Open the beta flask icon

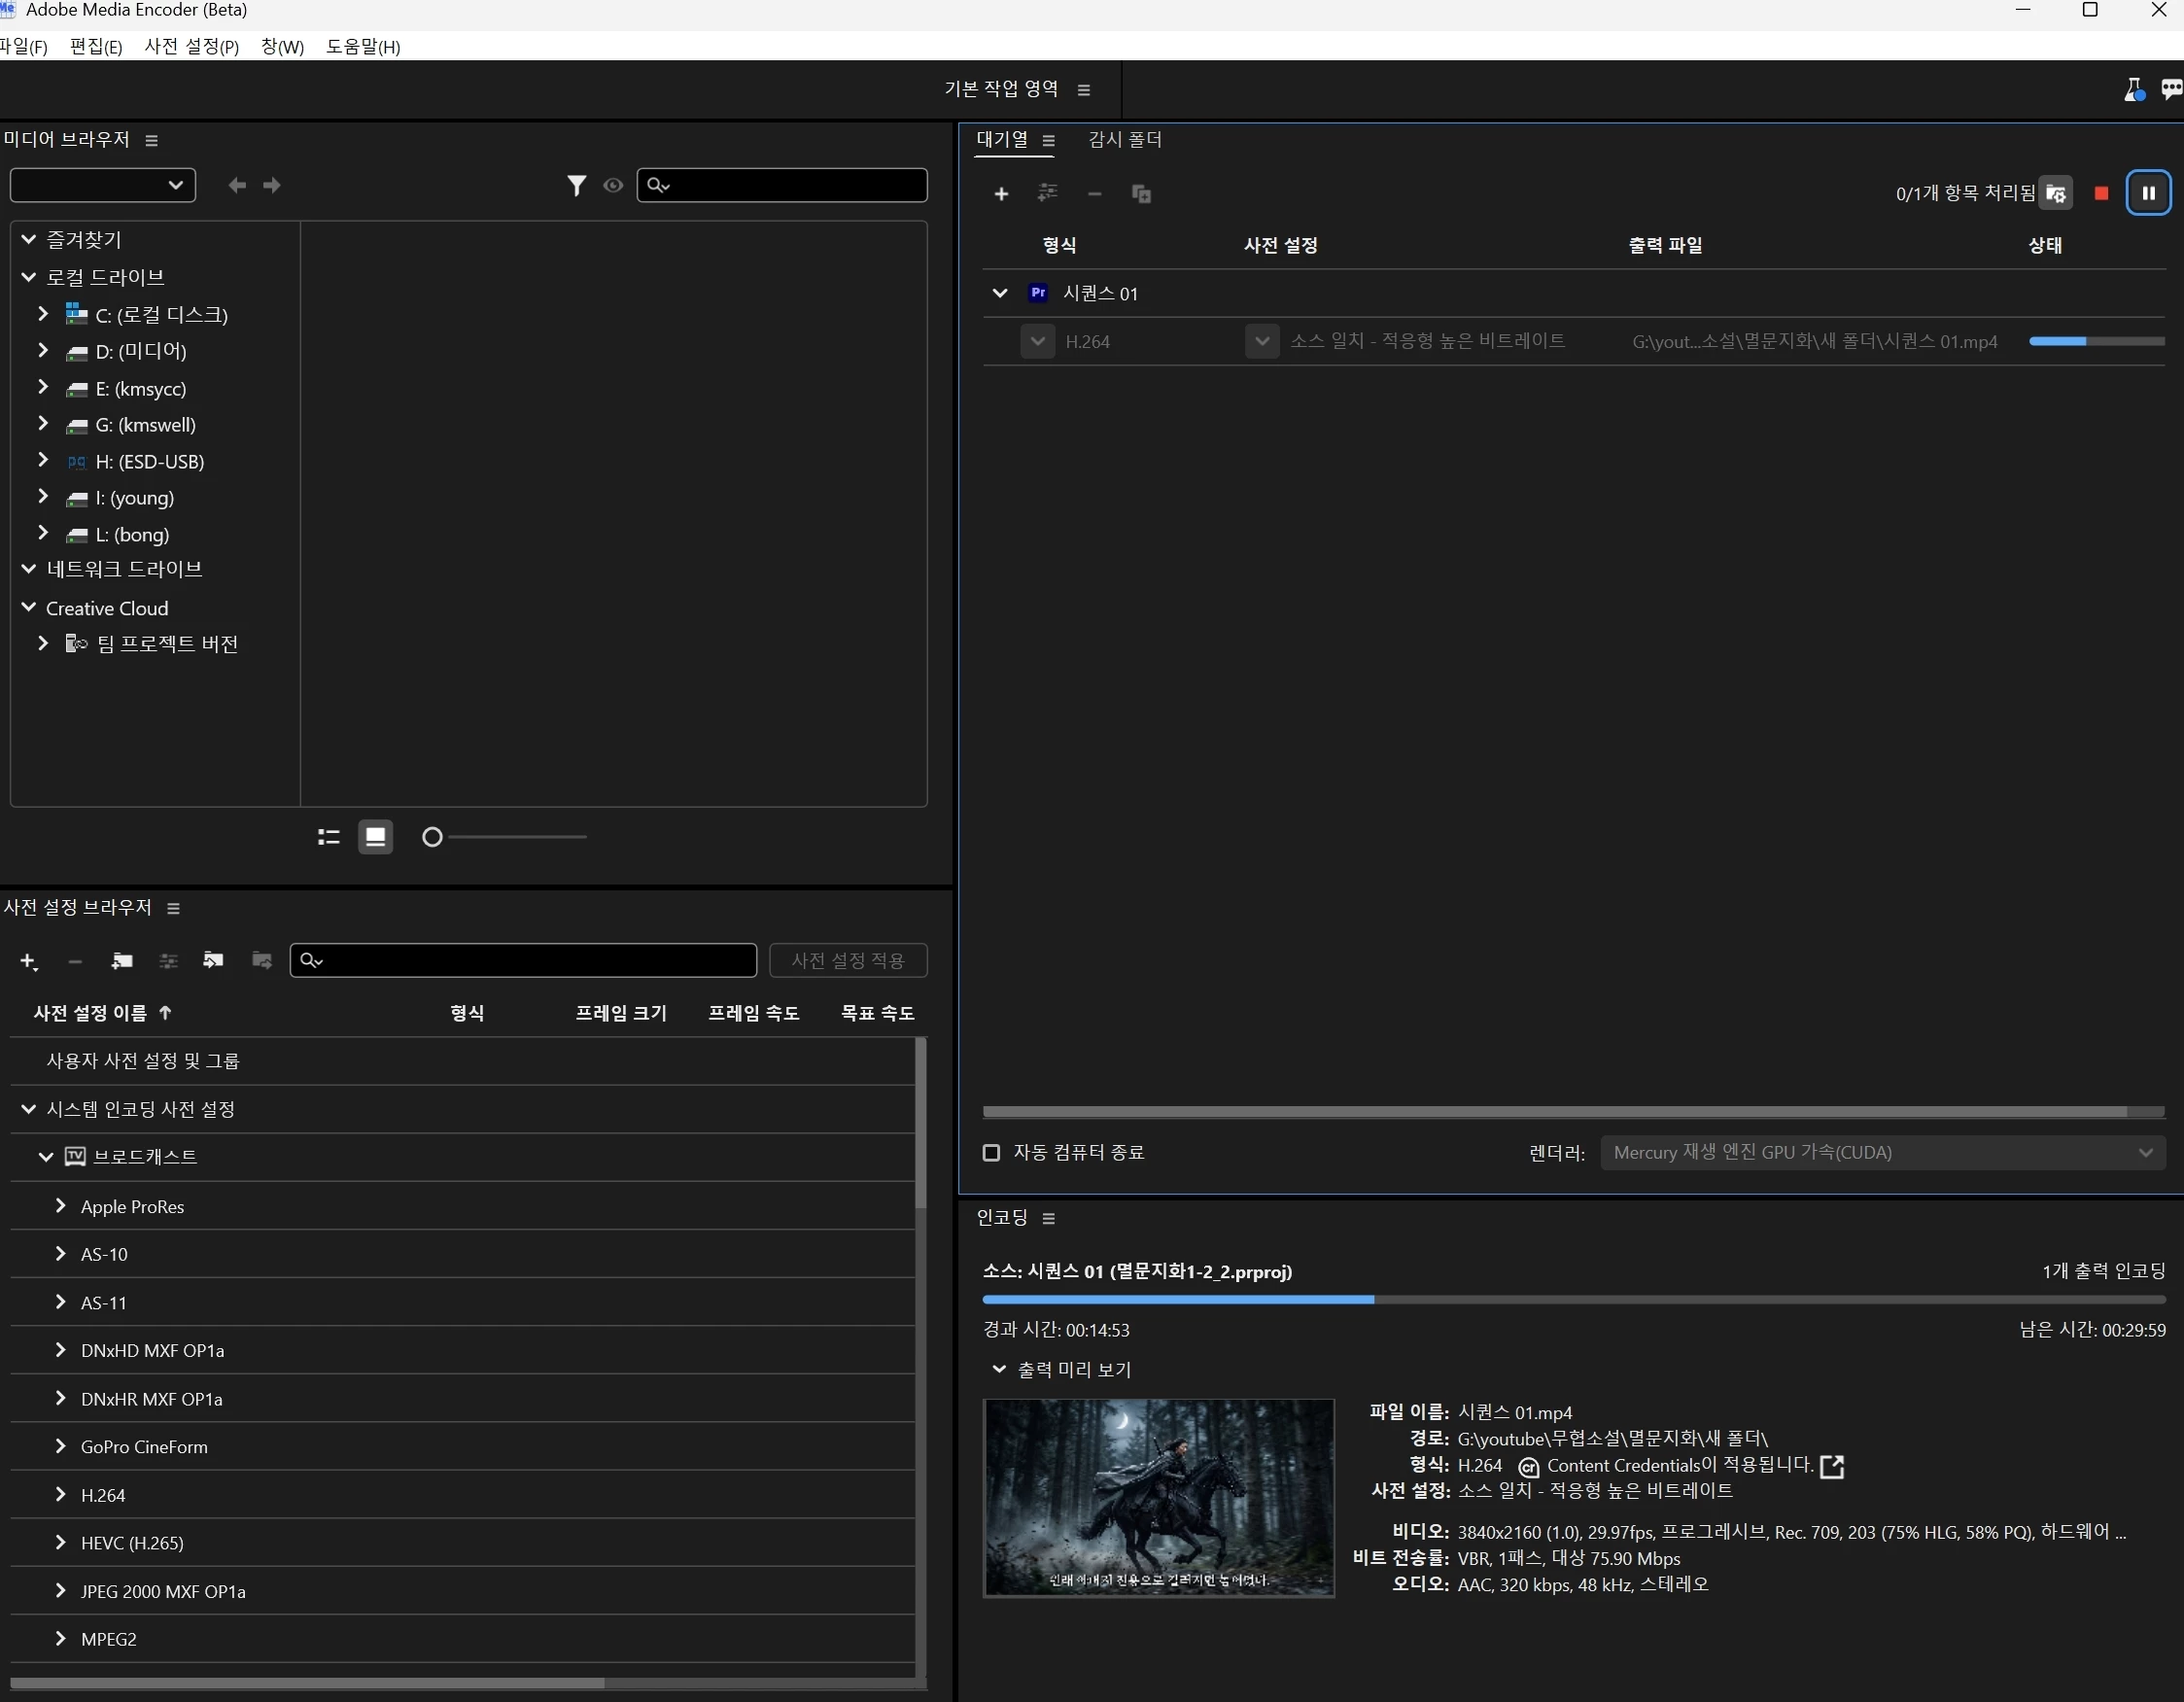2133,90
